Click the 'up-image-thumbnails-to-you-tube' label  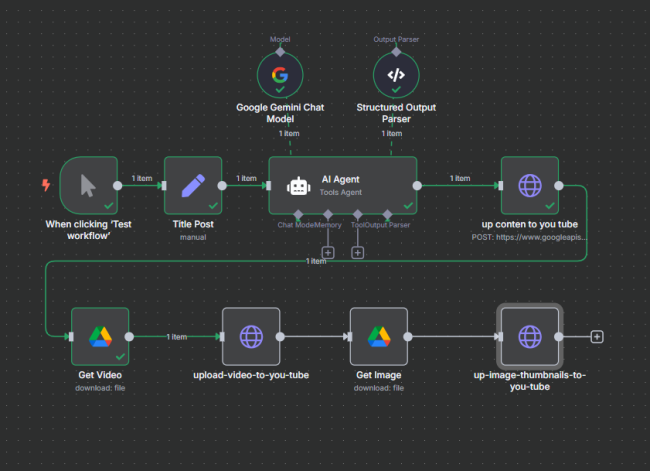pos(530,381)
